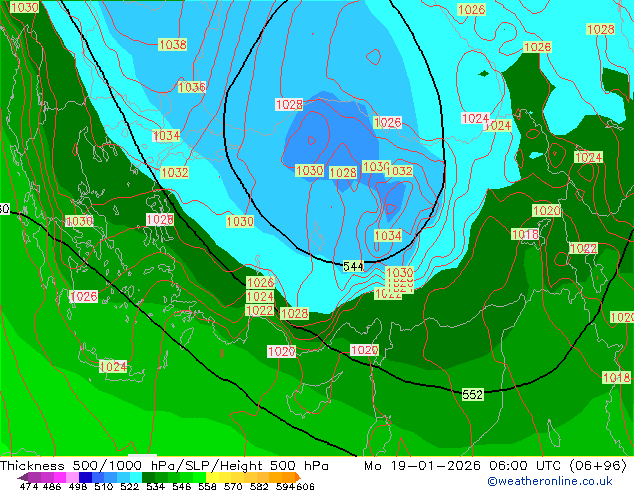
Task: Click the 486 thickness legend value
Action: pyautogui.click(x=52, y=486)
